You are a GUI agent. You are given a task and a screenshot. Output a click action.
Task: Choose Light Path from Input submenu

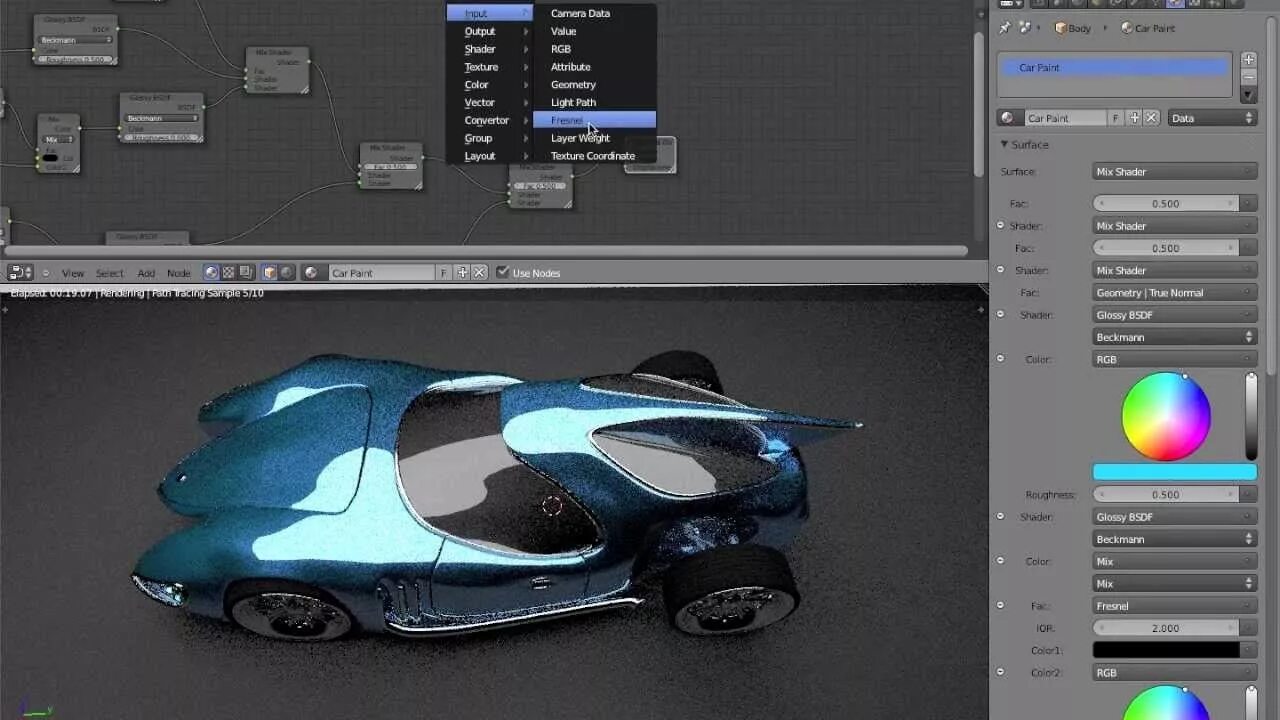[595, 102]
